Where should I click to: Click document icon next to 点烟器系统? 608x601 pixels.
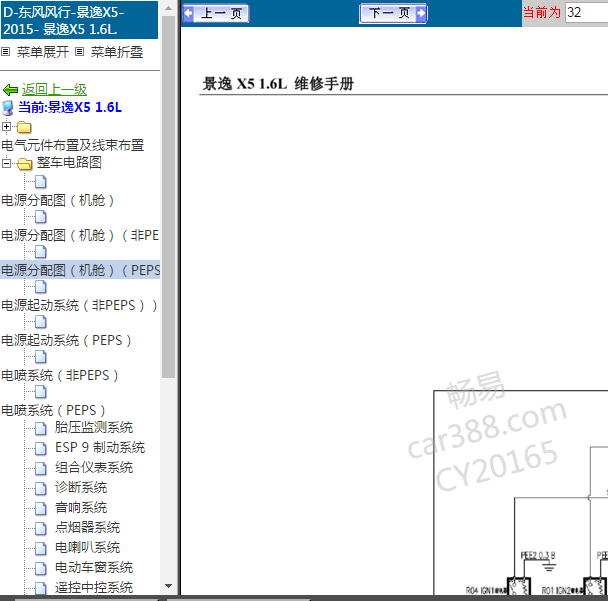(x=41, y=528)
